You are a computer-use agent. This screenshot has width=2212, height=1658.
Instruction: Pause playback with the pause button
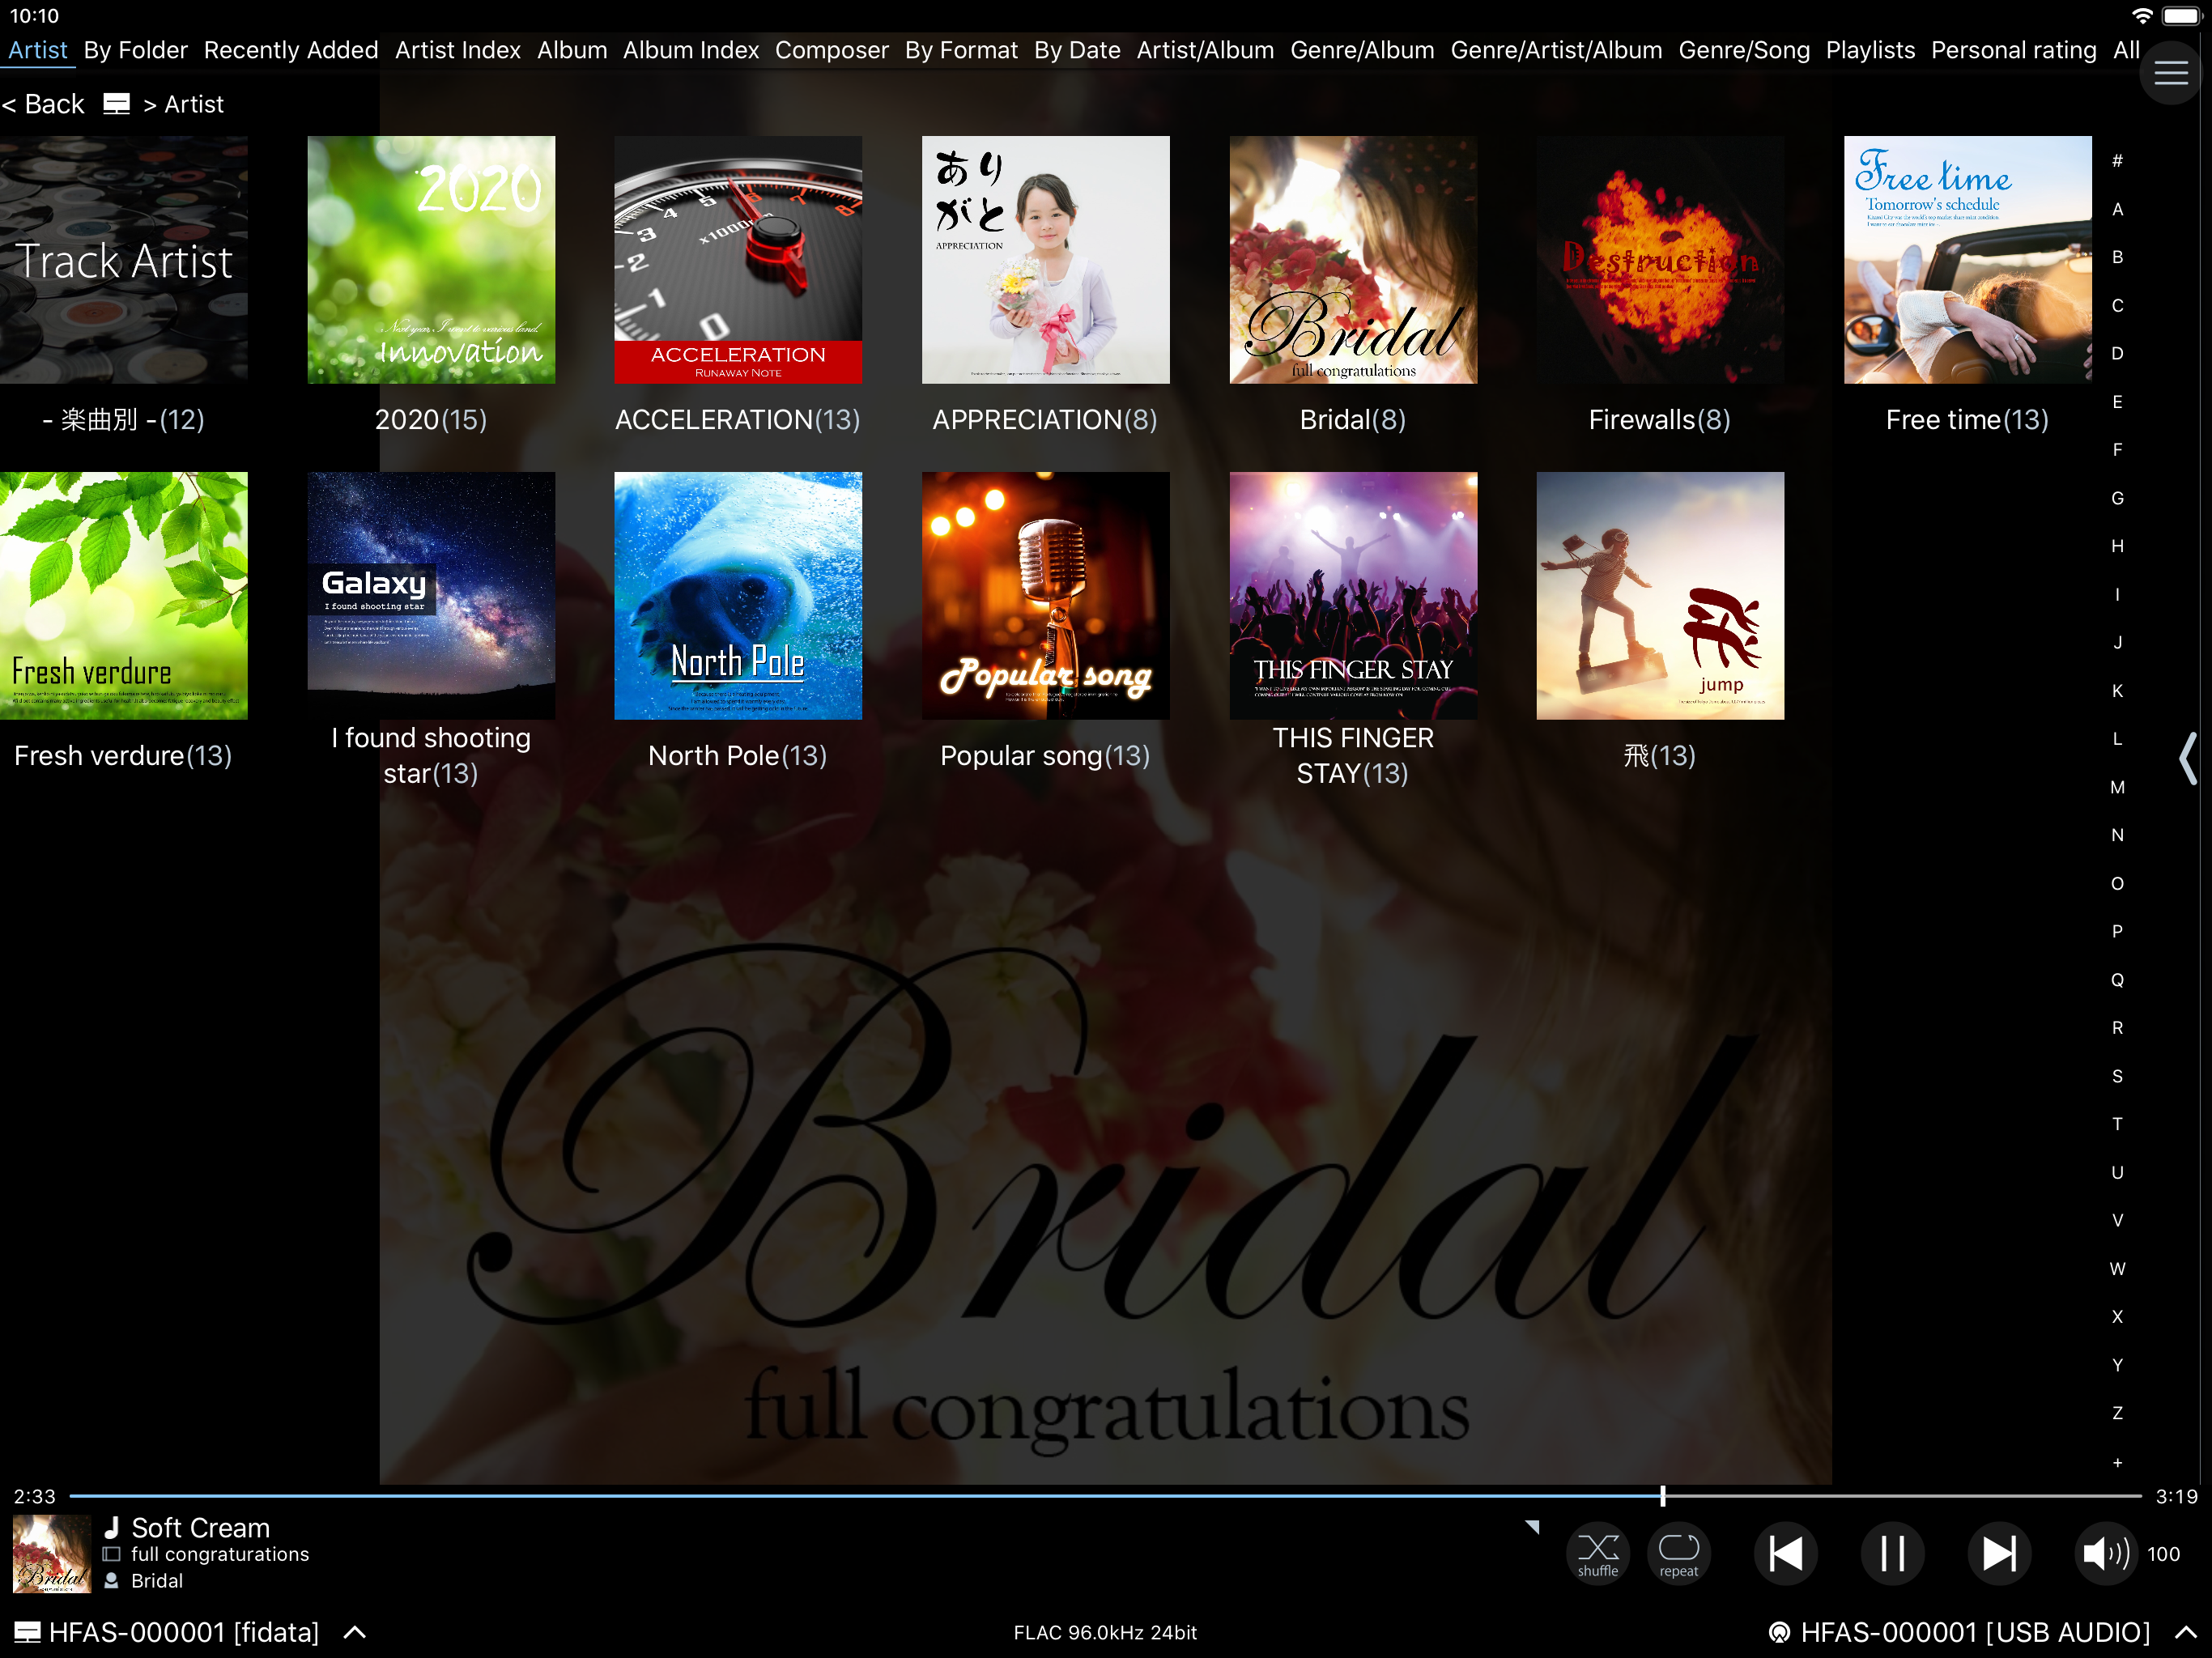coord(1892,1553)
